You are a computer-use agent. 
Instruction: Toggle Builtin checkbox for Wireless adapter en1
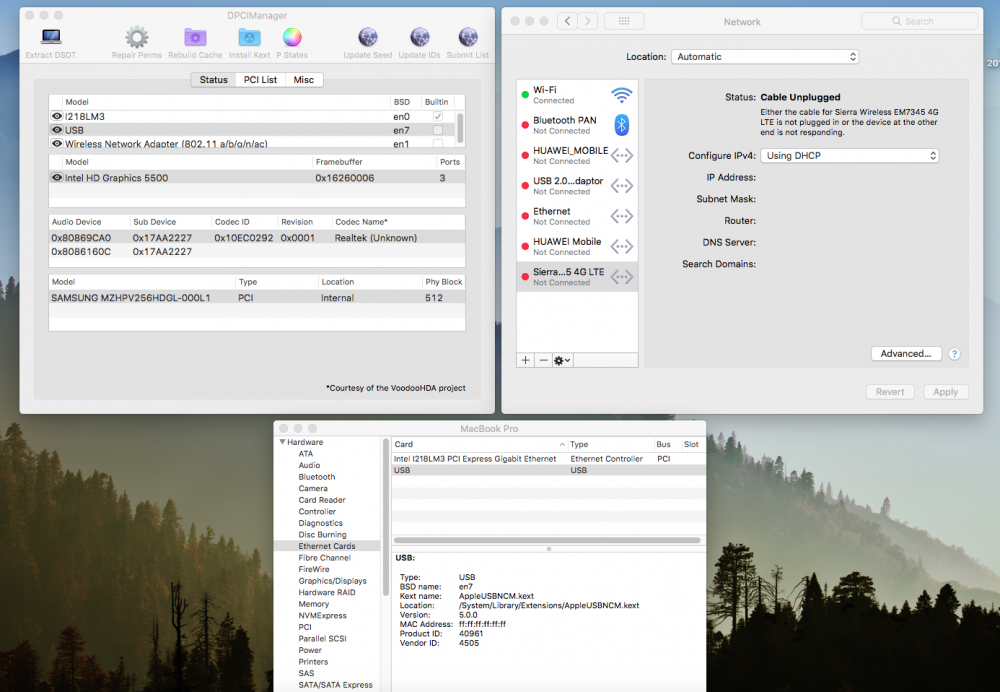[438, 144]
